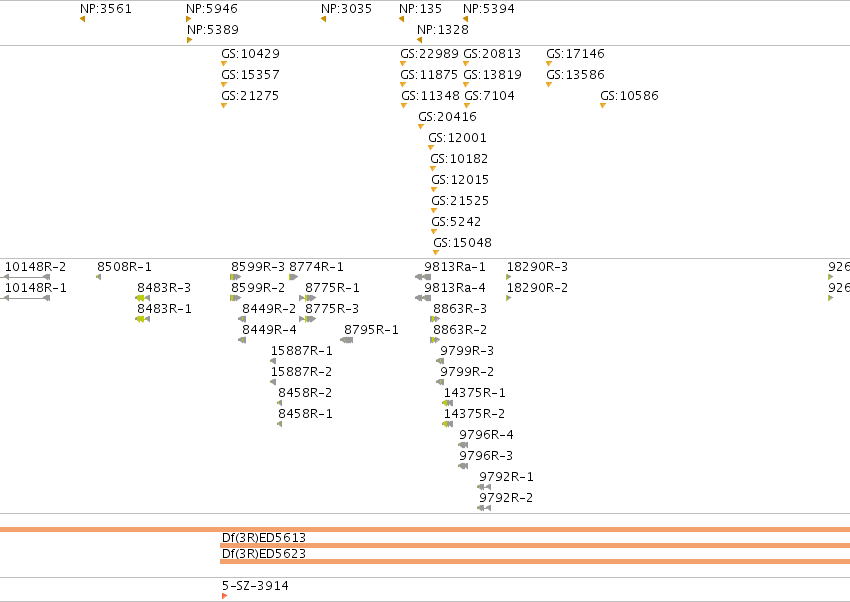Select the 8458R-2 label
This screenshot has width=850, height=602.
point(305,393)
